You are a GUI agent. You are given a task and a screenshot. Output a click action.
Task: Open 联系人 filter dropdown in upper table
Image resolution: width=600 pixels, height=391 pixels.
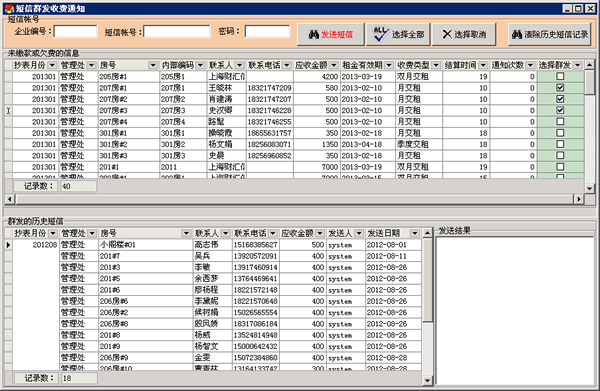click(240, 65)
